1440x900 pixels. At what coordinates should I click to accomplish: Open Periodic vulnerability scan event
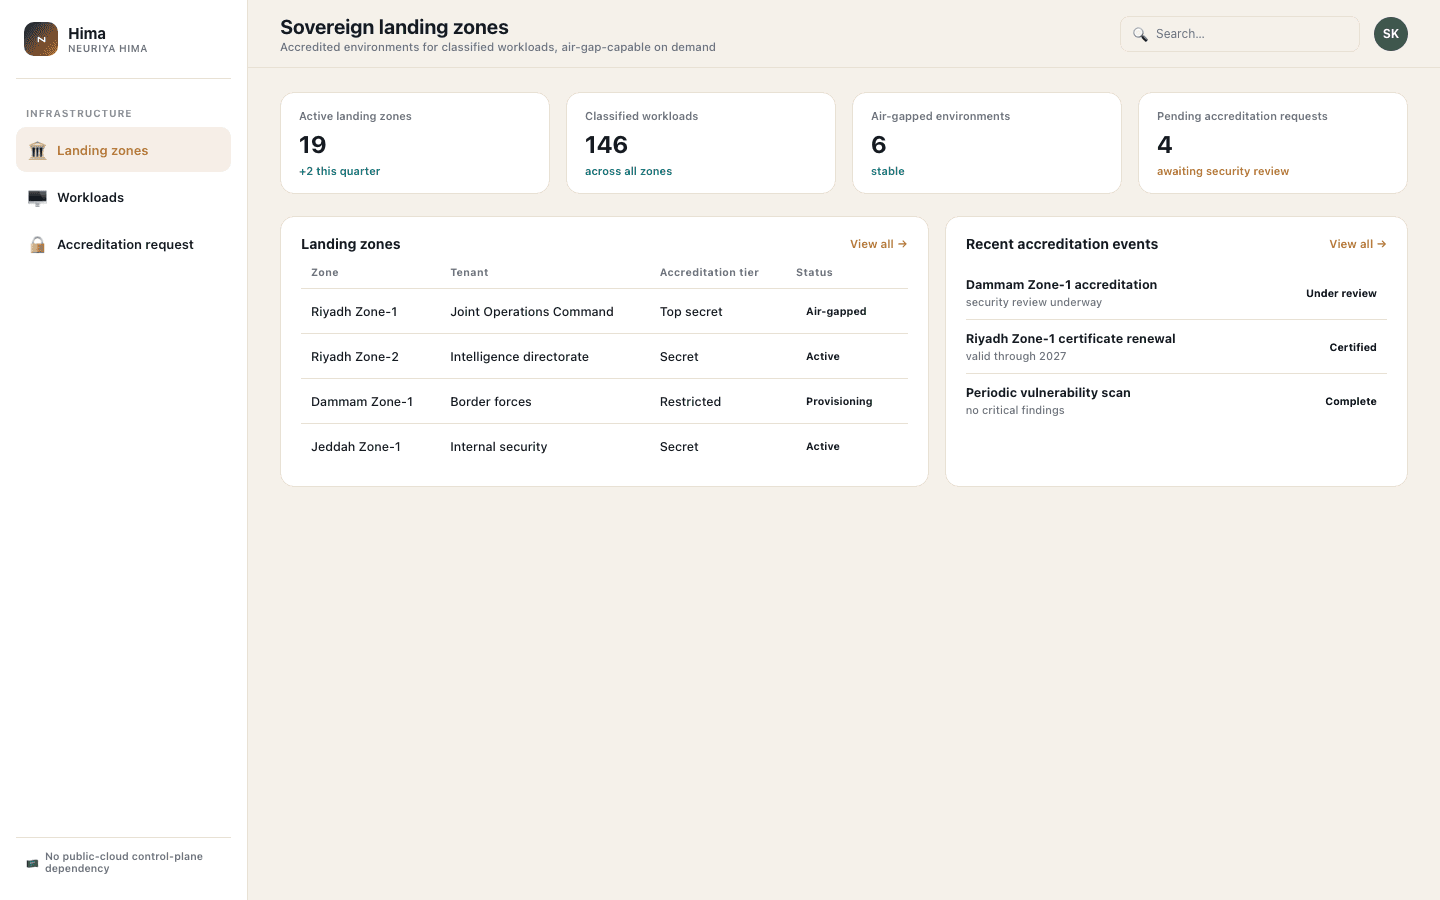(1176, 401)
